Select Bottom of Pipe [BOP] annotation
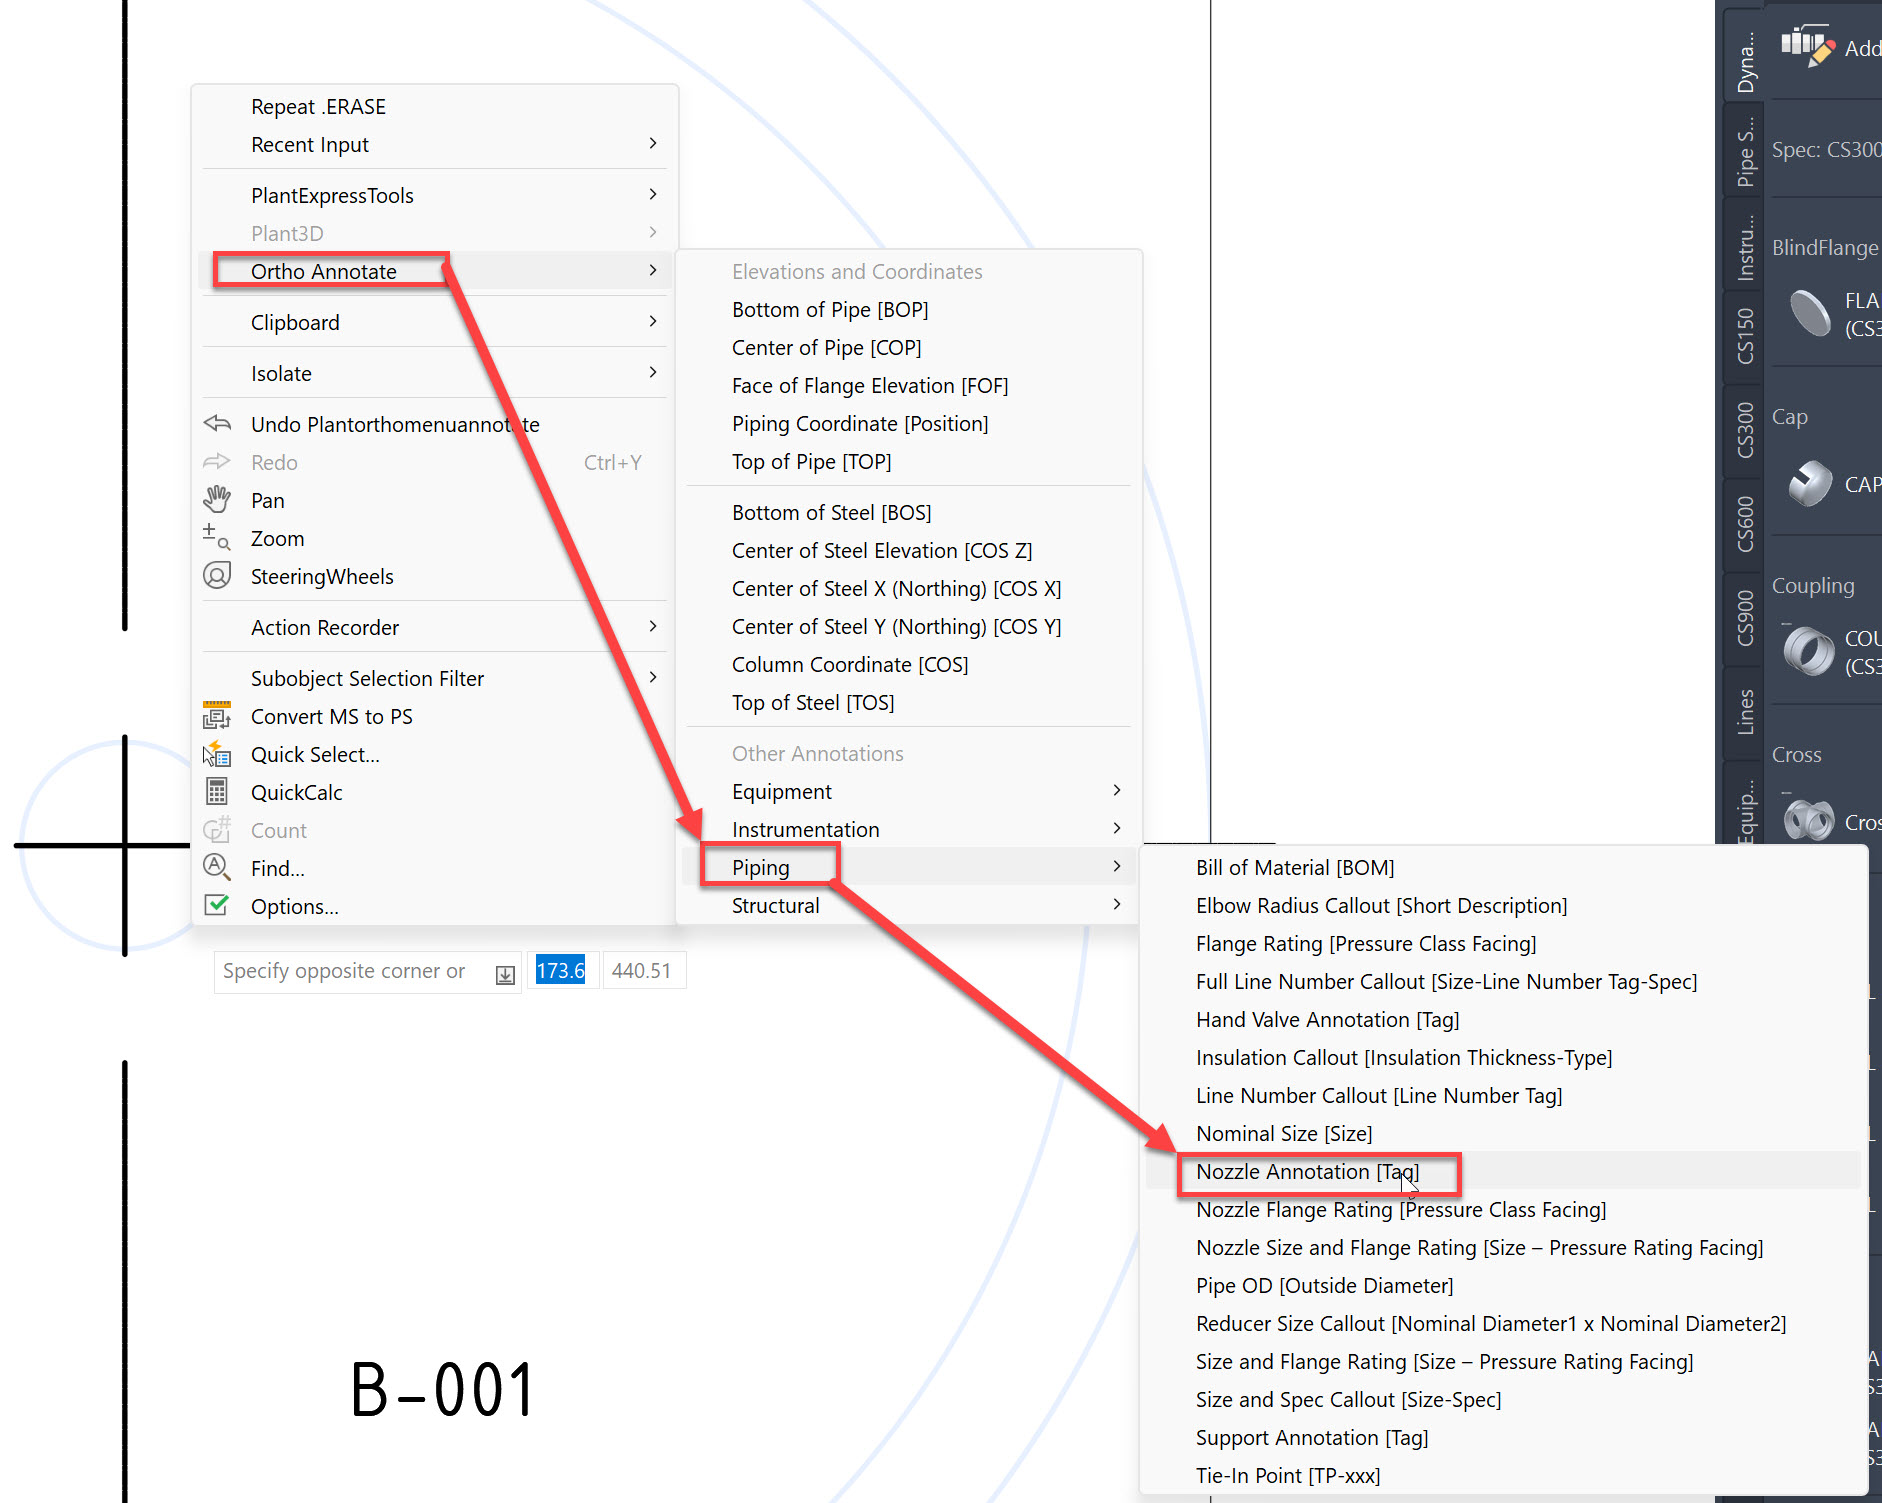 point(829,309)
